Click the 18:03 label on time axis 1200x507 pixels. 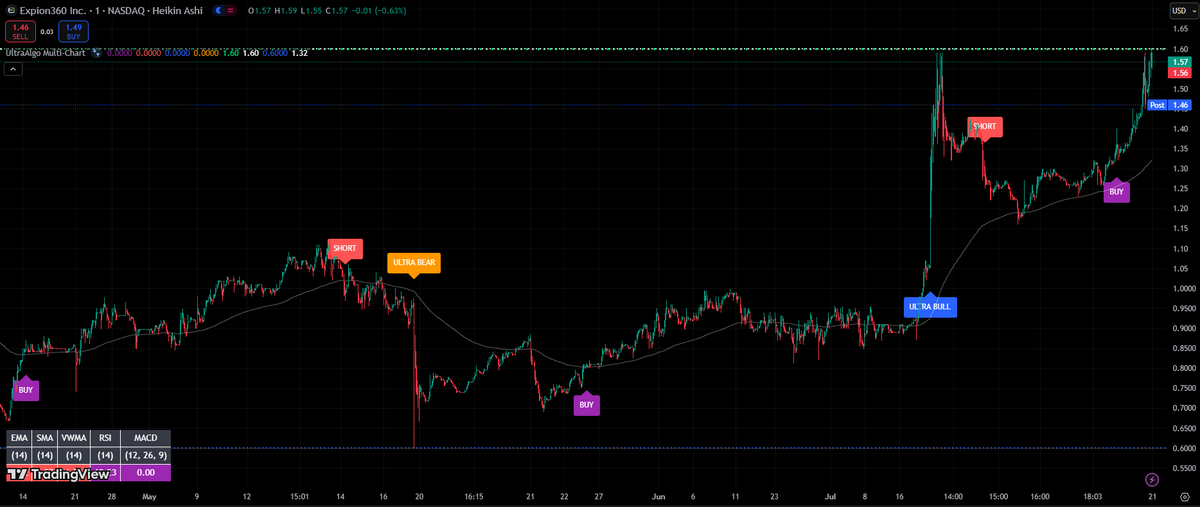[1092, 496]
